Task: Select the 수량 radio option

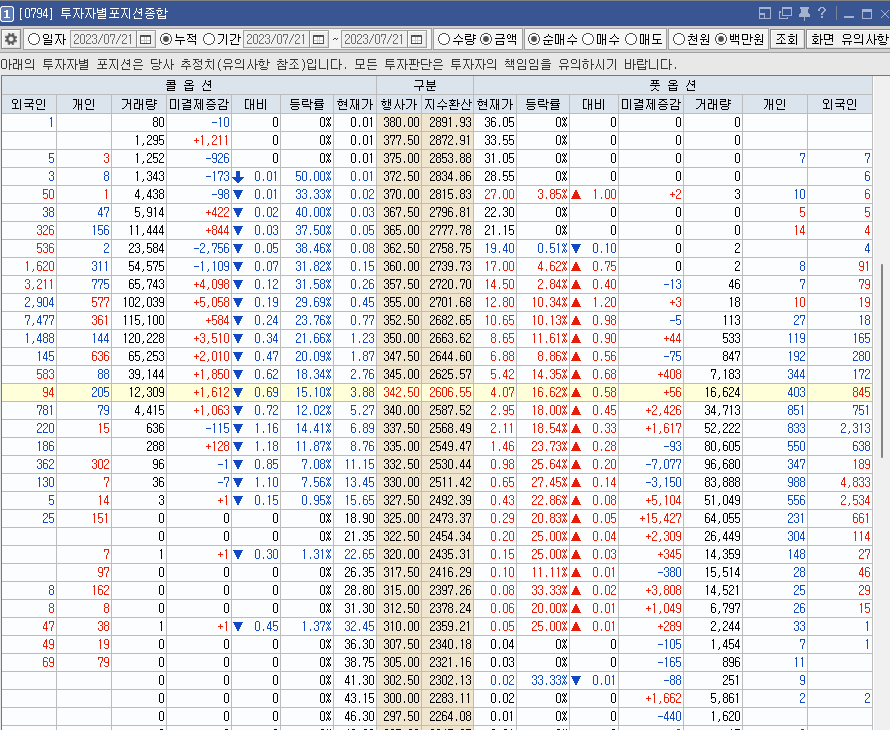Action: click(444, 39)
